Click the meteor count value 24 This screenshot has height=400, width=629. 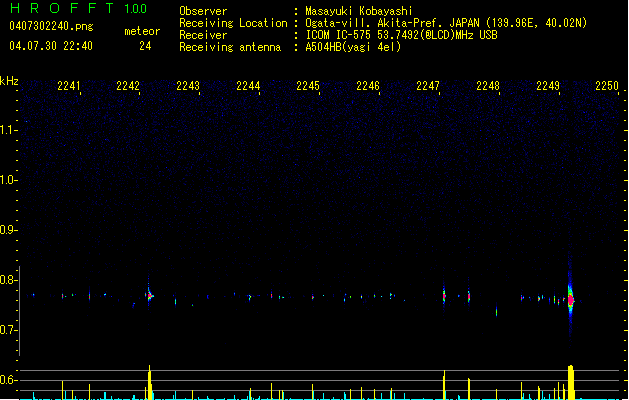tap(145, 46)
